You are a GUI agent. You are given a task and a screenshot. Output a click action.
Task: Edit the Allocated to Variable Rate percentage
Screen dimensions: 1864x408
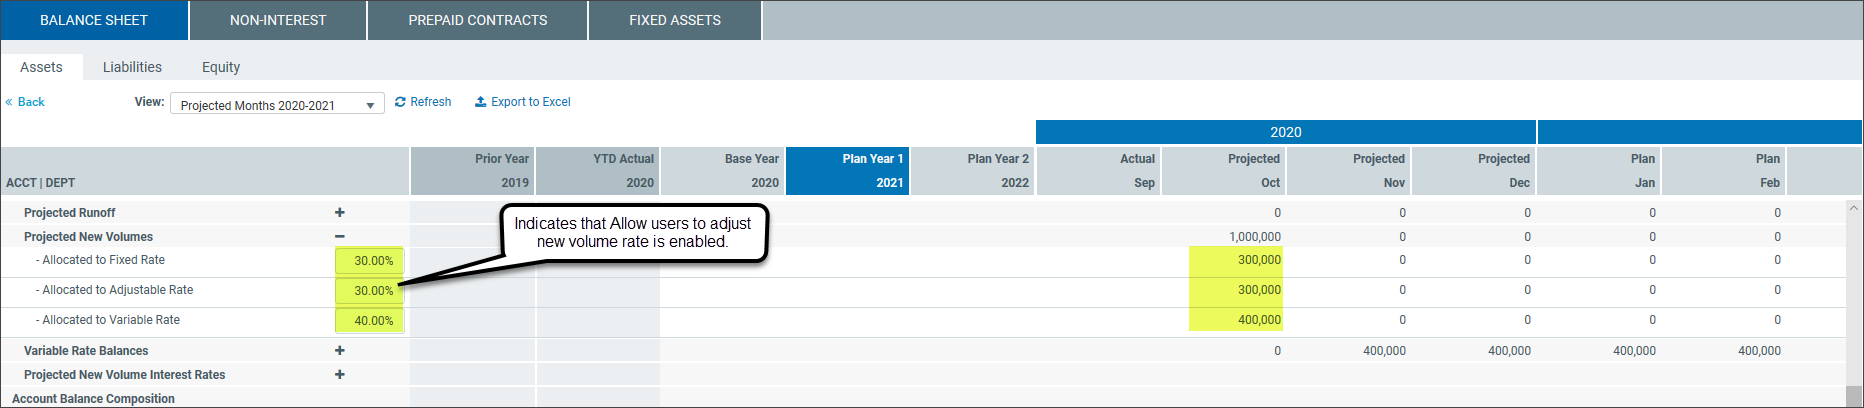pyautogui.click(x=370, y=321)
